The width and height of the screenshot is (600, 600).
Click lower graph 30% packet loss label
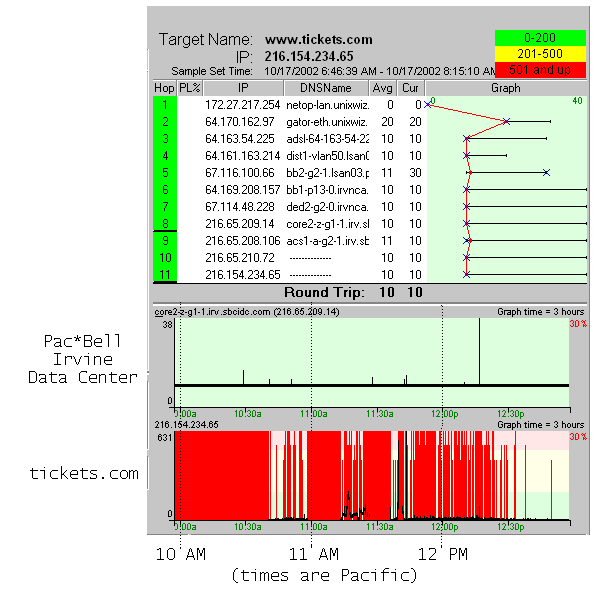pyautogui.click(x=578, y=437)
